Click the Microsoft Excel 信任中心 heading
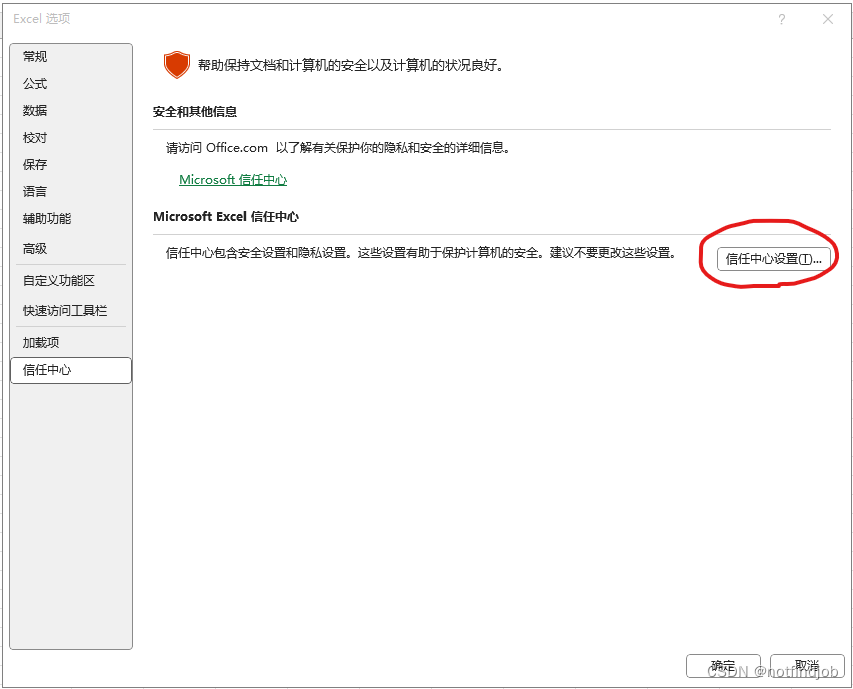This screenshot has width=853, height=689. tap(226, 216)
